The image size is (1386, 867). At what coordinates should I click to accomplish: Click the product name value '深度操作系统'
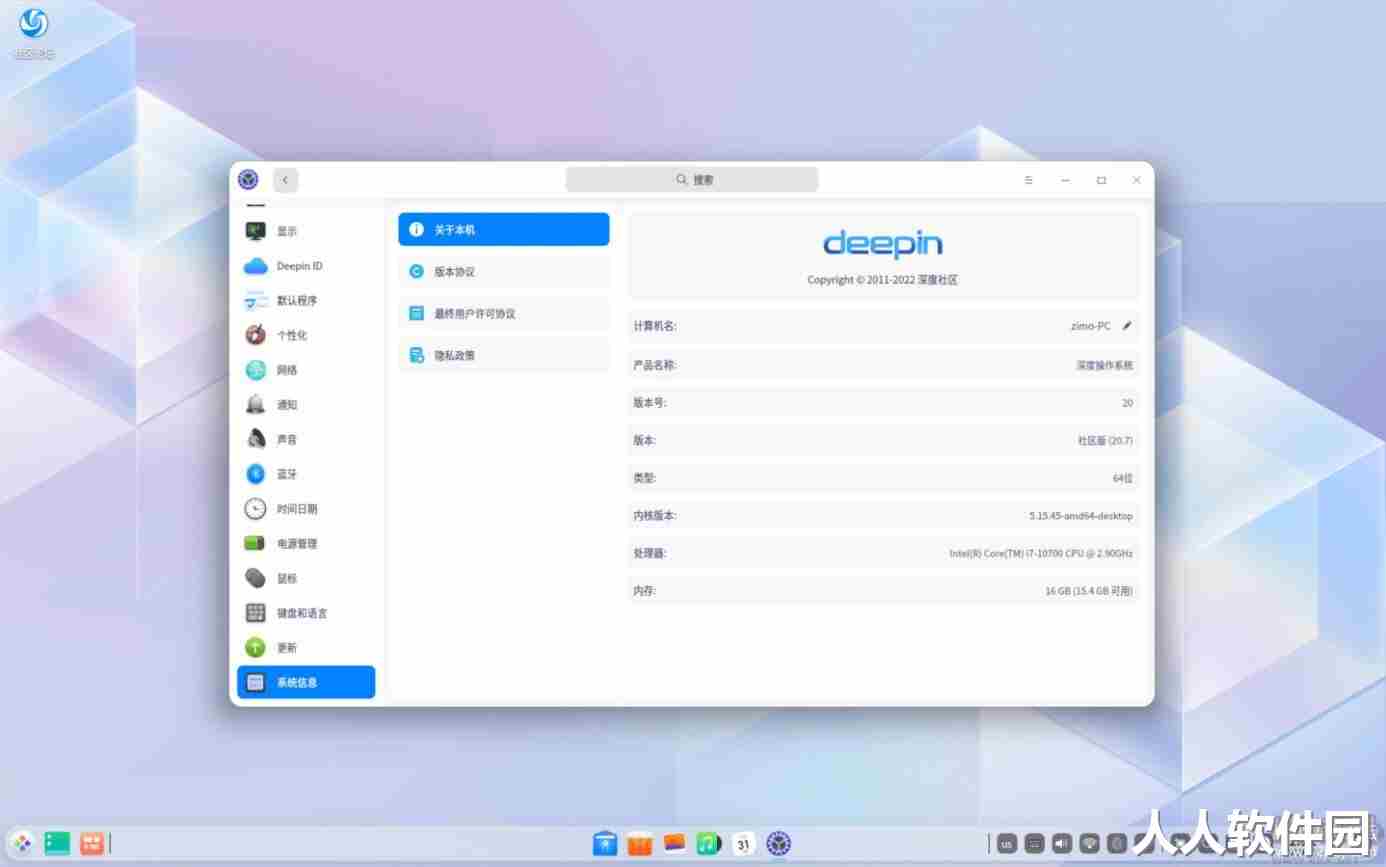[1105, 366]
